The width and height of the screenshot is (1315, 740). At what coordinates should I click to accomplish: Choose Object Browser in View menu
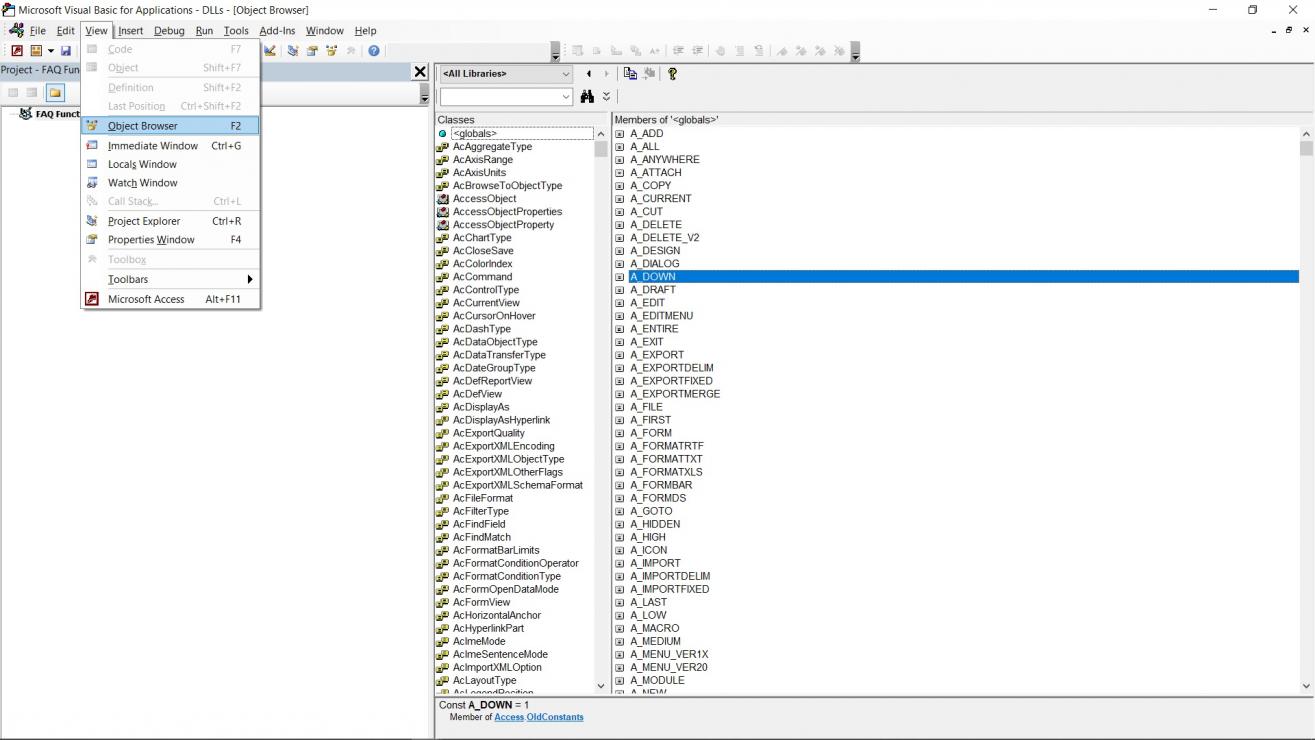[x=170, y=126]
